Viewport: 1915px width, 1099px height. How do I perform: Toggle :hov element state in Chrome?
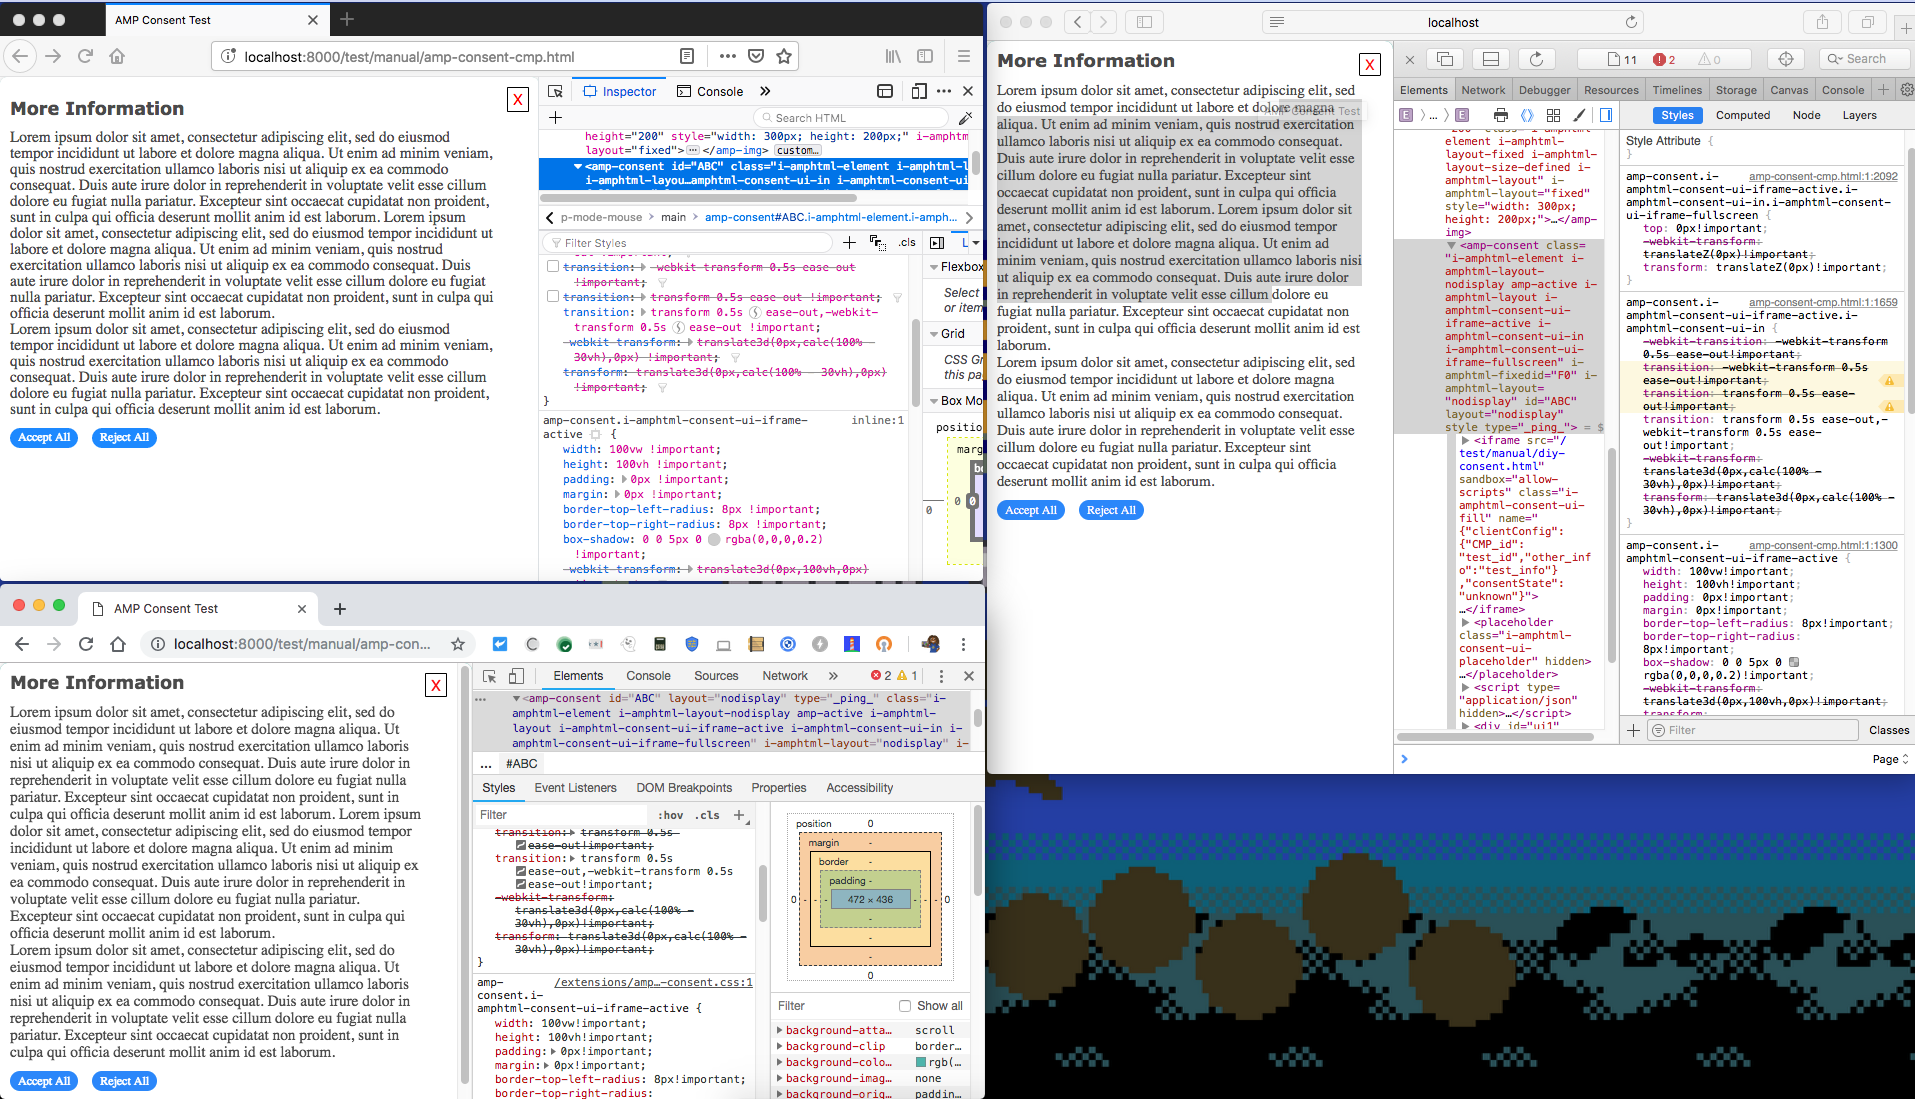671,815
